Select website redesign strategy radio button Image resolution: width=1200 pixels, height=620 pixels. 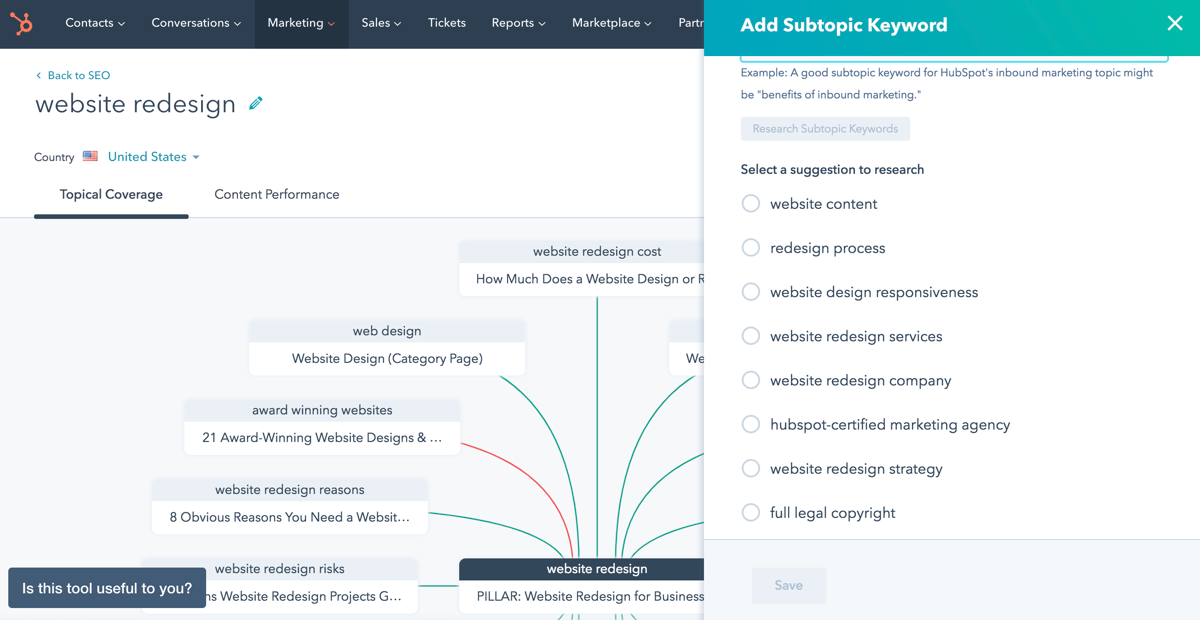[x=751, y=468]
